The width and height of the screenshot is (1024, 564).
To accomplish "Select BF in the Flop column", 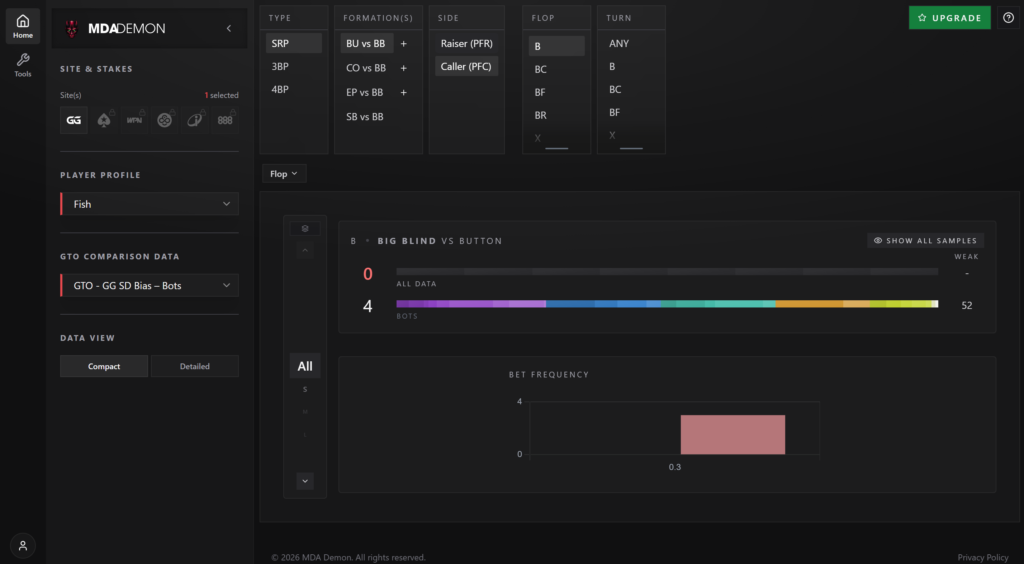I will [556, 93].
